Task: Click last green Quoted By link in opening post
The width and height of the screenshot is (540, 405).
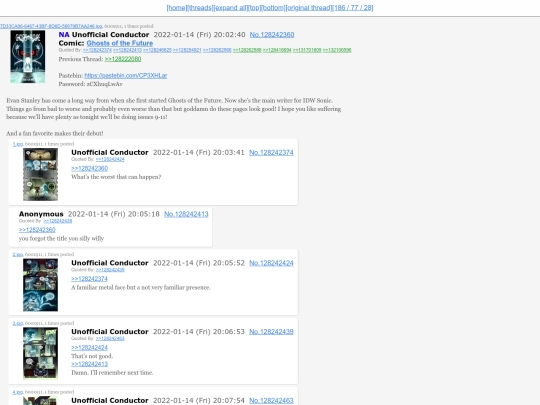Action: [x=337, y=50]
